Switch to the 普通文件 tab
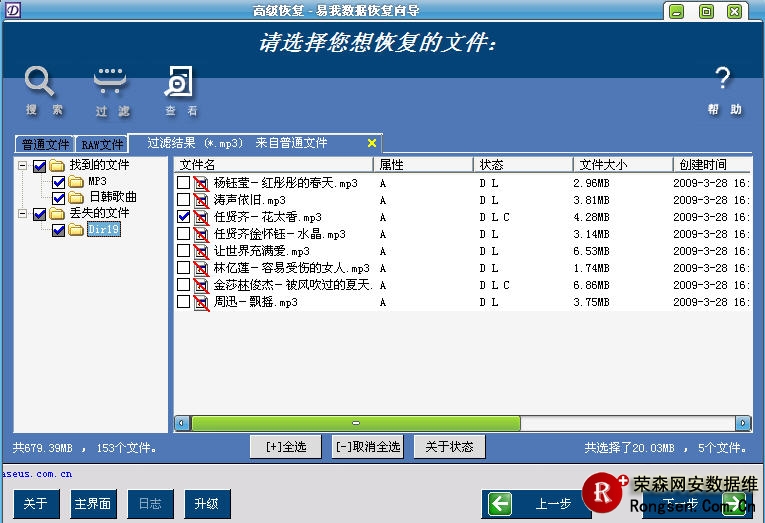Screen dimensions: 765x523 point(46,145)
